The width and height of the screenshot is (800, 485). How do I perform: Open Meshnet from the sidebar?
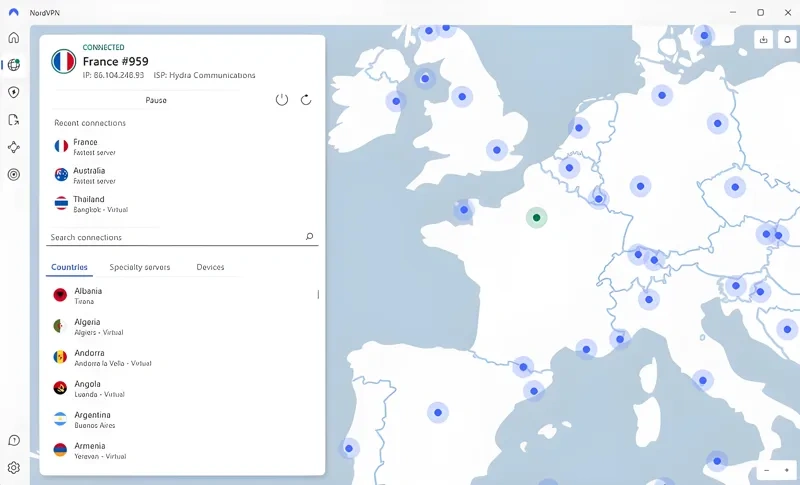coord(14,147)
